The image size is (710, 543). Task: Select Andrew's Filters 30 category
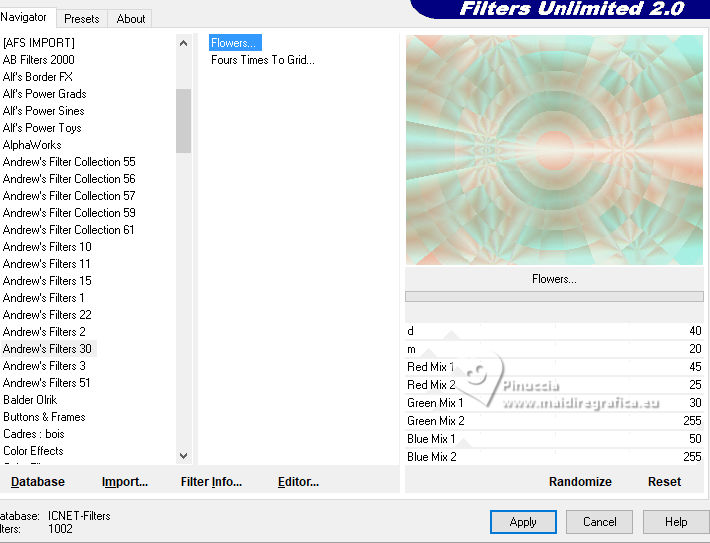(x=47, y=349)
